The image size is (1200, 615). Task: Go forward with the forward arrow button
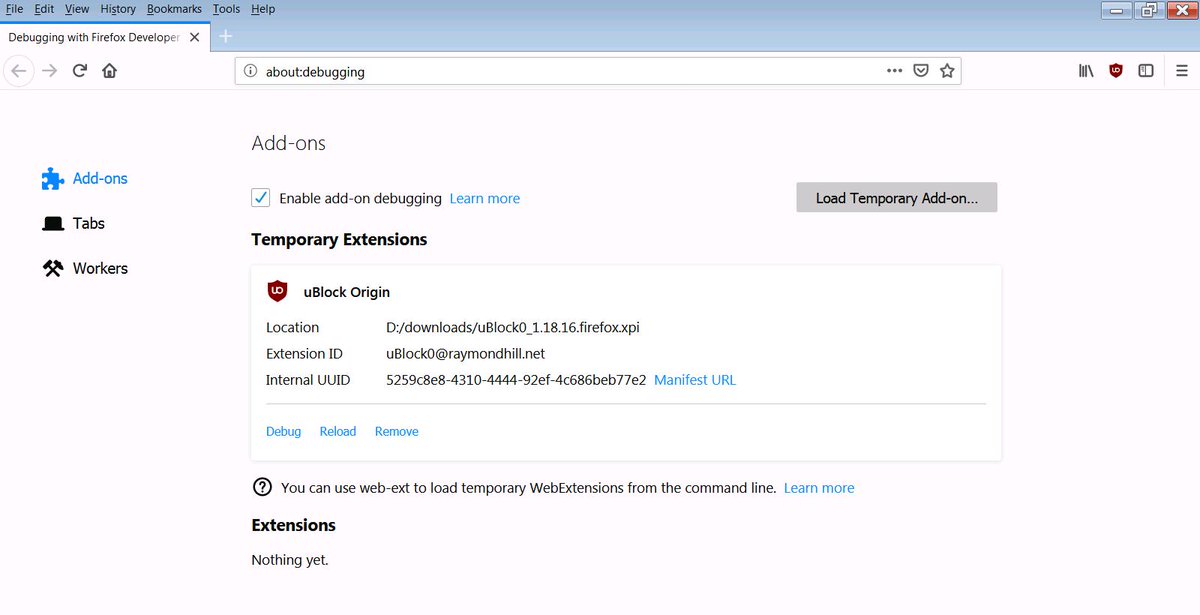(x=50, y=71)
